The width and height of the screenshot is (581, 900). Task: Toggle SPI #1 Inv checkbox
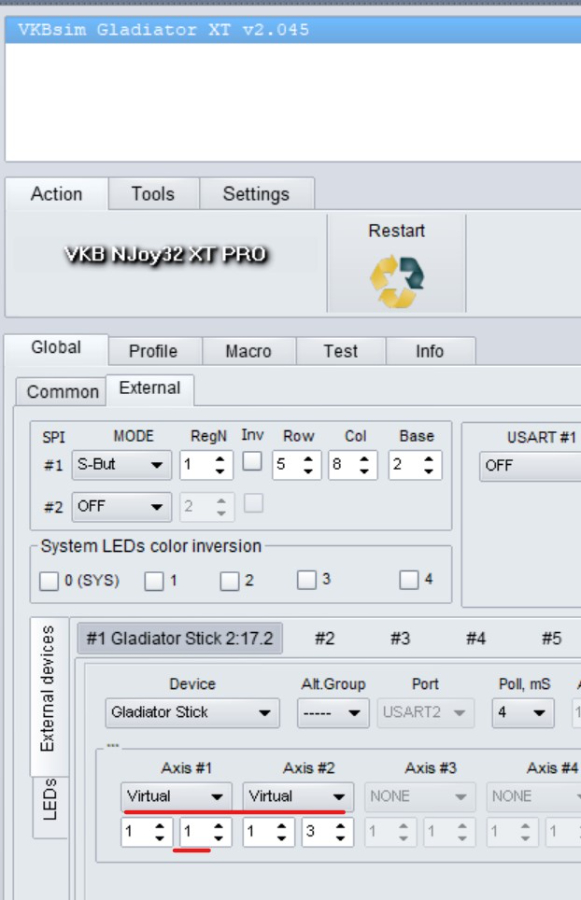pos(252,461)
